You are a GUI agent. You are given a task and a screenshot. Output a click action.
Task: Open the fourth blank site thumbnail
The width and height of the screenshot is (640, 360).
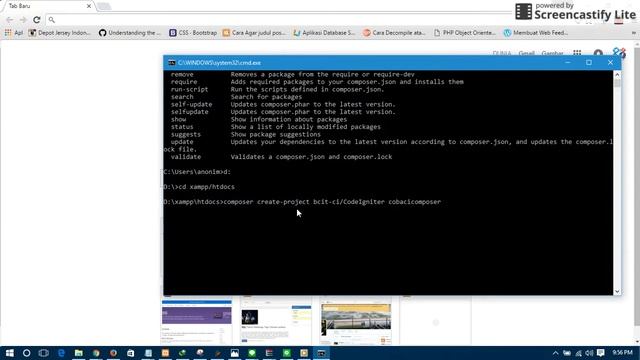point(436,322)
